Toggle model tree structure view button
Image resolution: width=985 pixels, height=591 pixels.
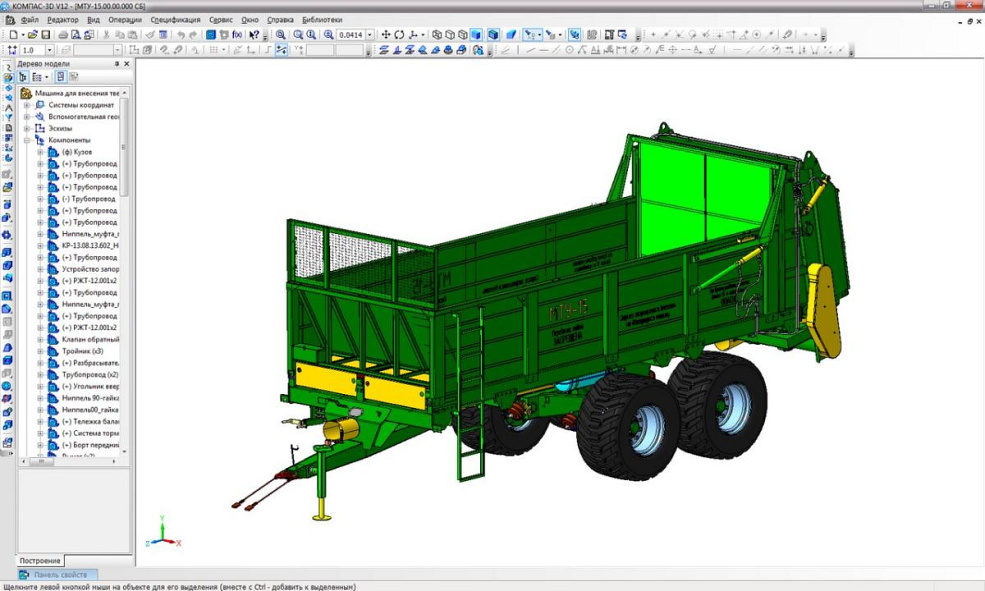tap(23, 76)
